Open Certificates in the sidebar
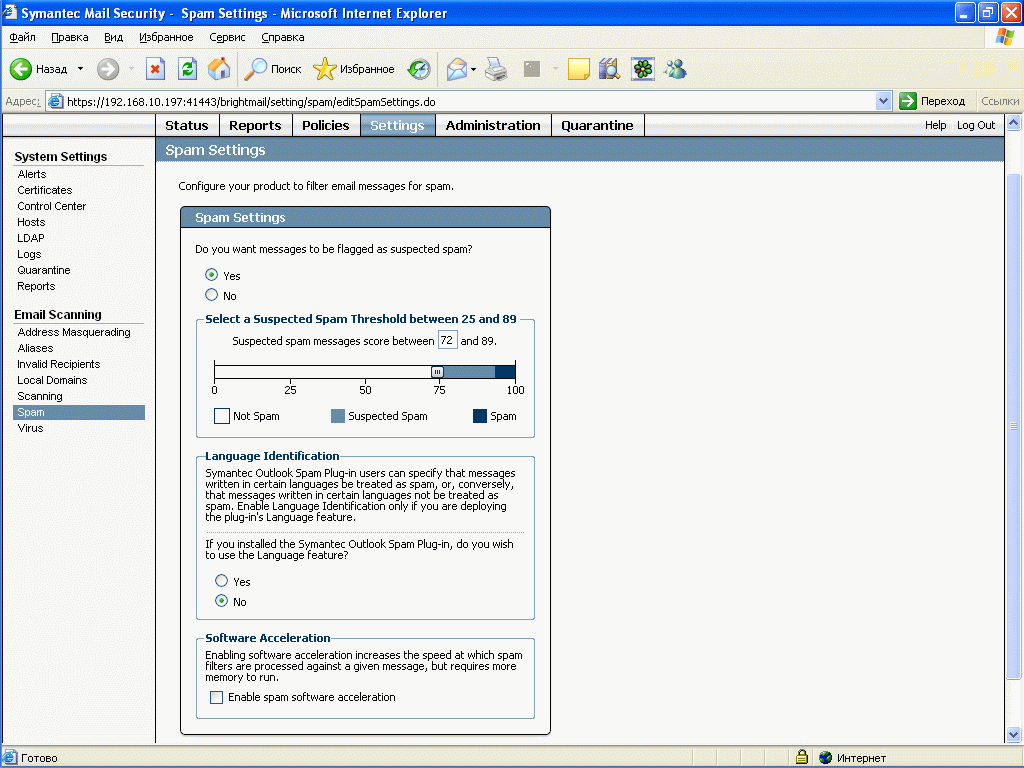Screen dimensions: 1024x768 coord(44,190)
